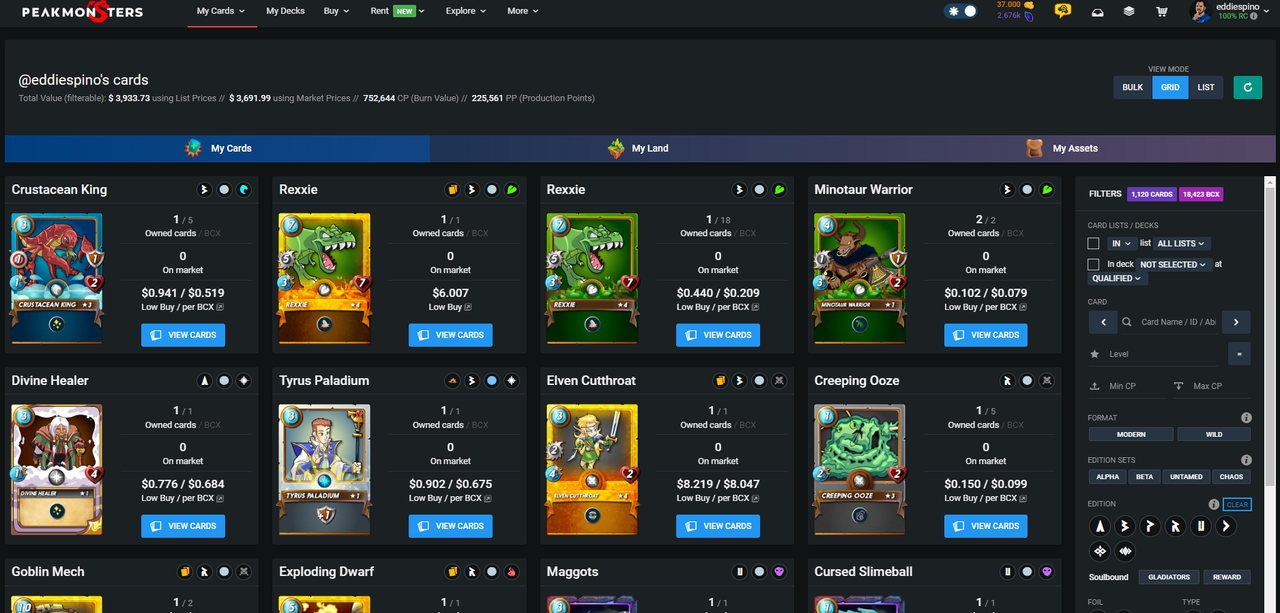The height and width of the screenshot is (613, 1280).
Task: Click the life element icon on Divine Healer
Action: pos(244,380)
